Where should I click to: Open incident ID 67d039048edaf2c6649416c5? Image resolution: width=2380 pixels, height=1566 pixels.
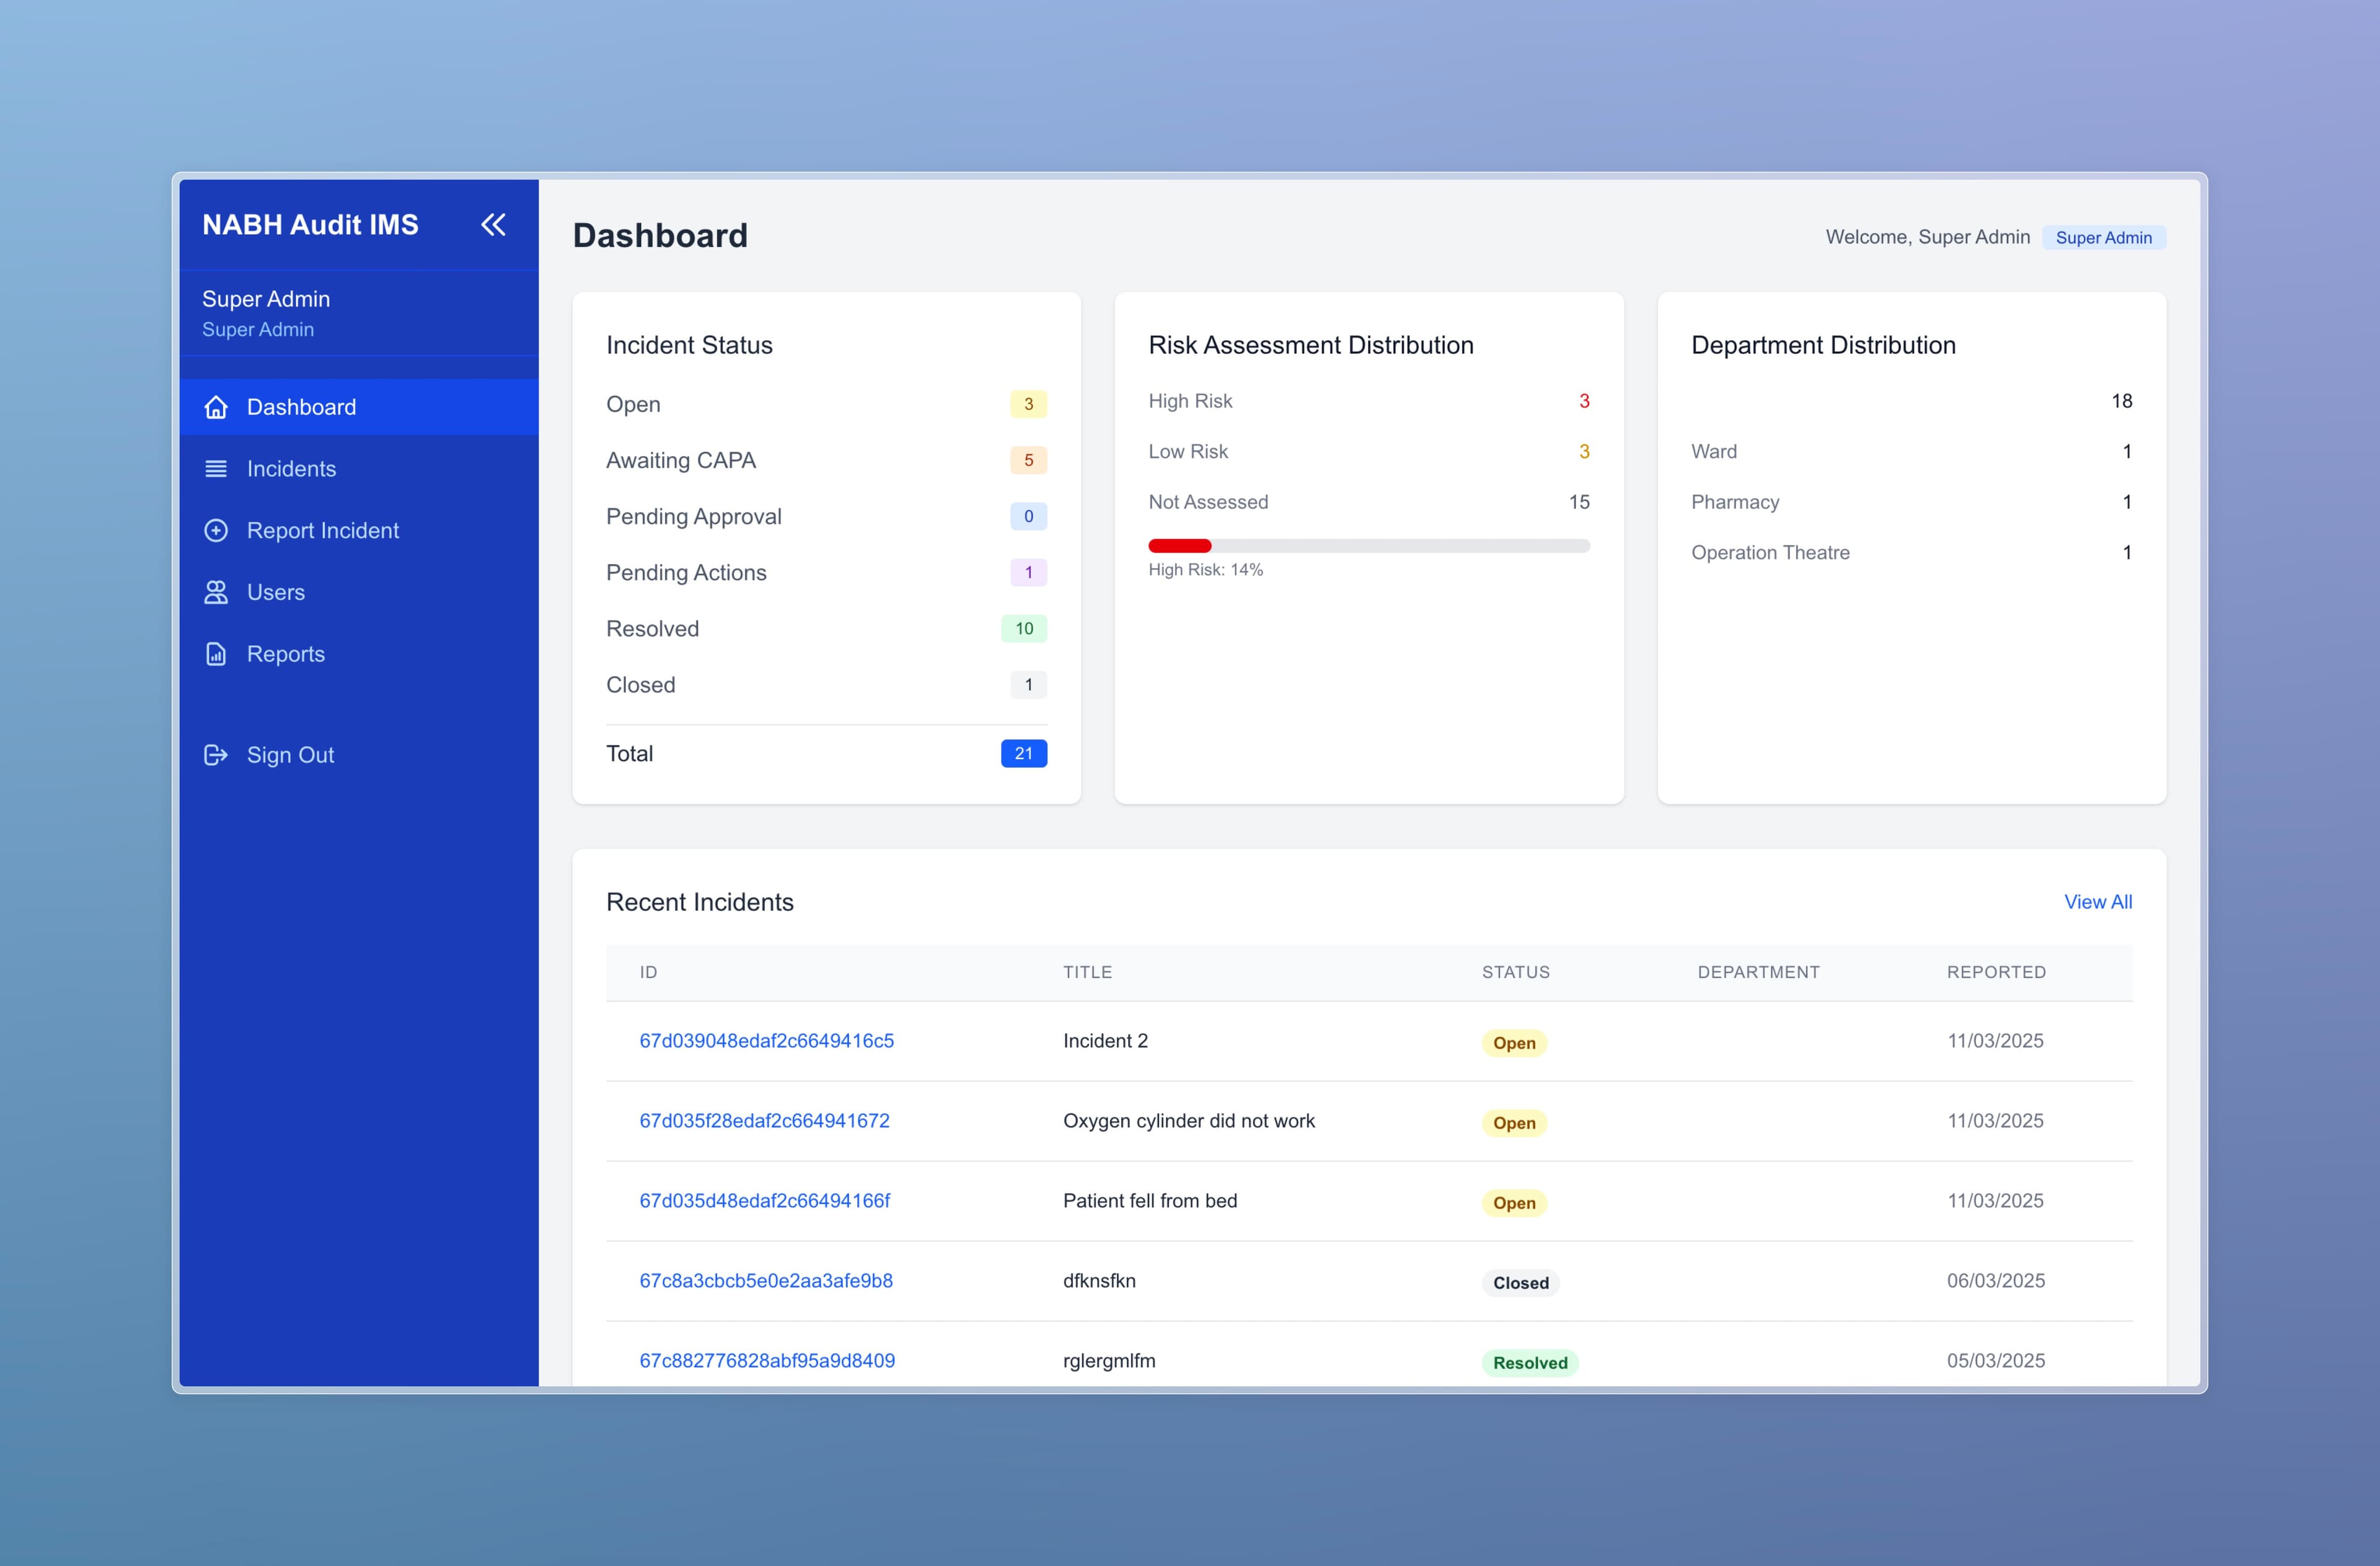(x=766, y=1041)
